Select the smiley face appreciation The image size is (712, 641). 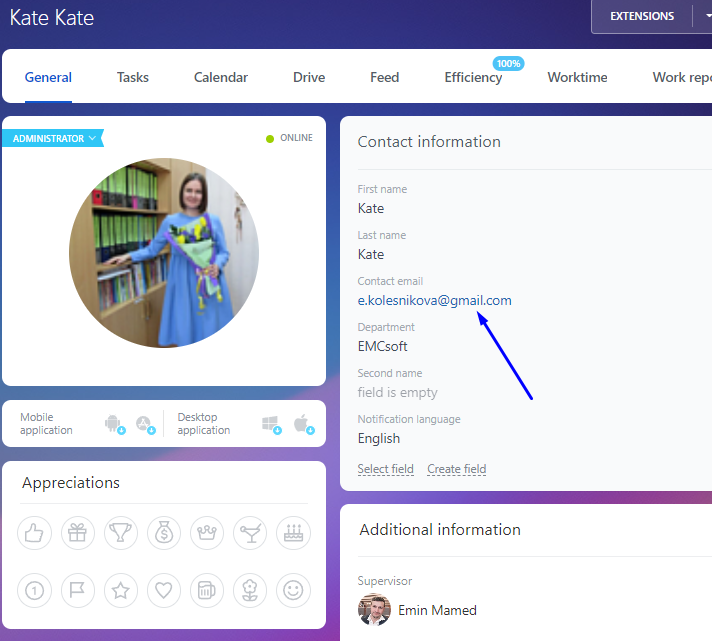point(293,591)
